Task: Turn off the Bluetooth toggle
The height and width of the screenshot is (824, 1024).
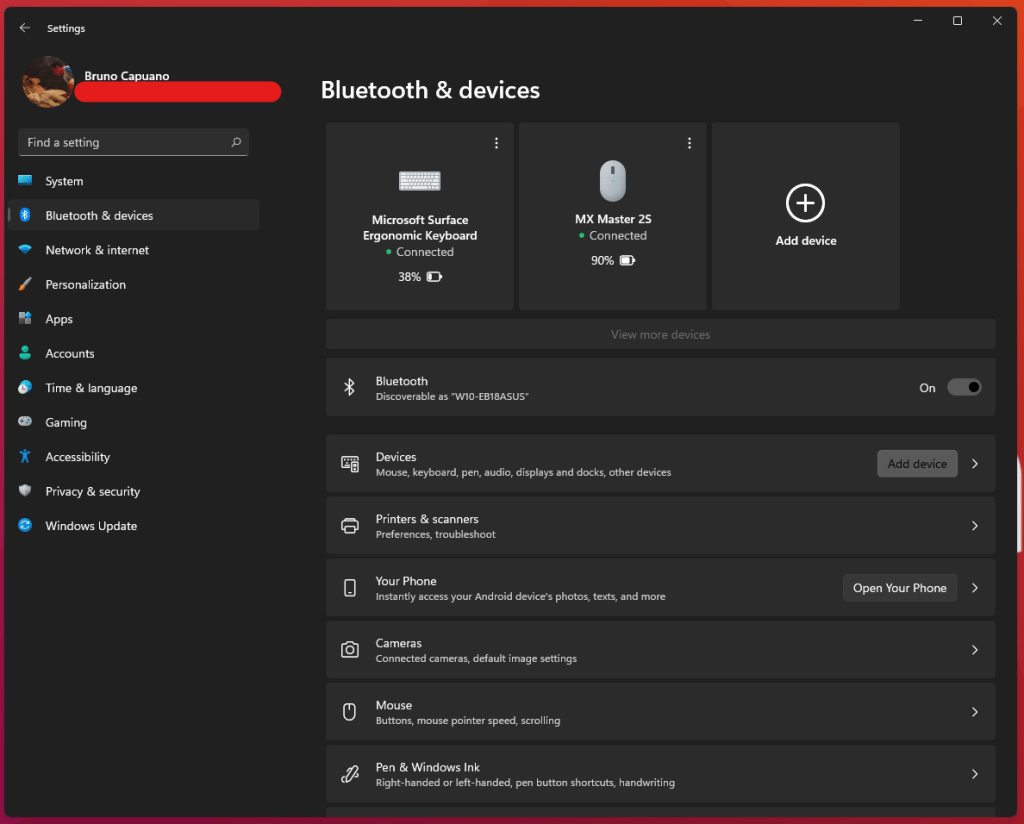Action: tap(964, 387)
